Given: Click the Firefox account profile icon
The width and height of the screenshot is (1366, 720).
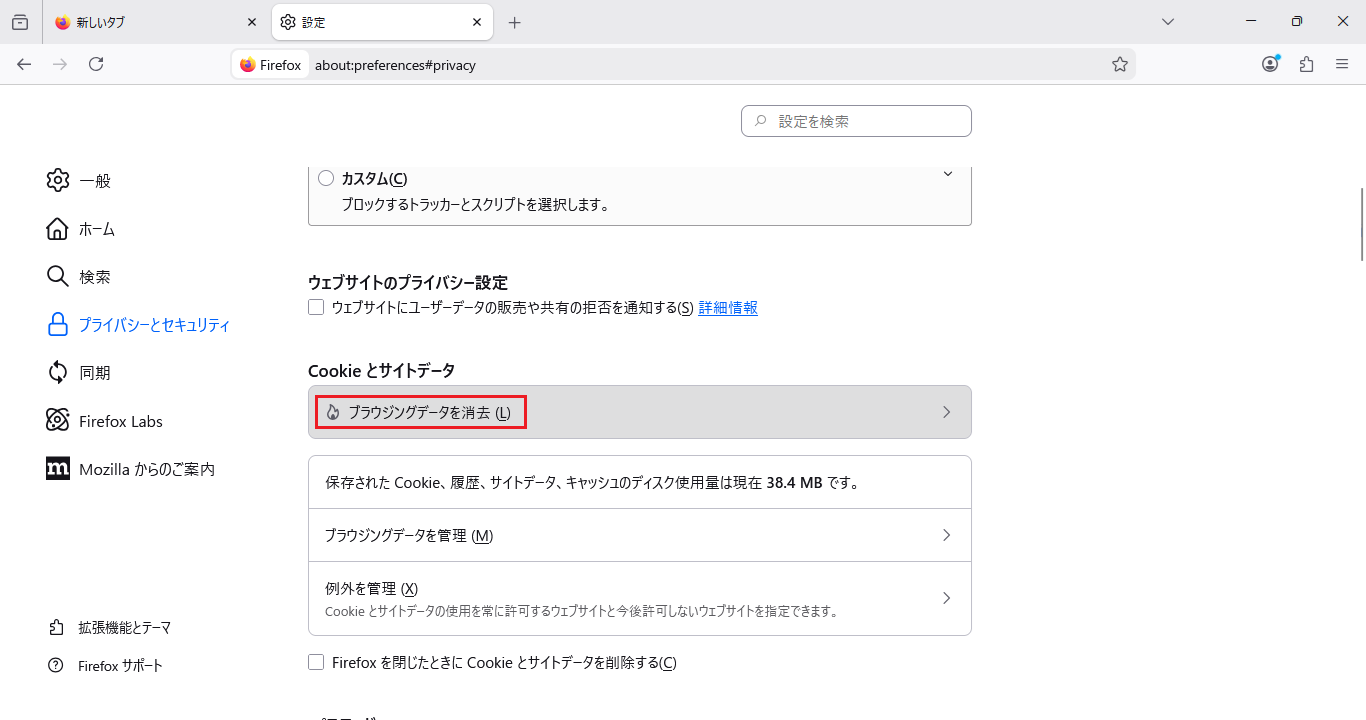Looking at the screenshot, I should click(x=1270, y=64).
